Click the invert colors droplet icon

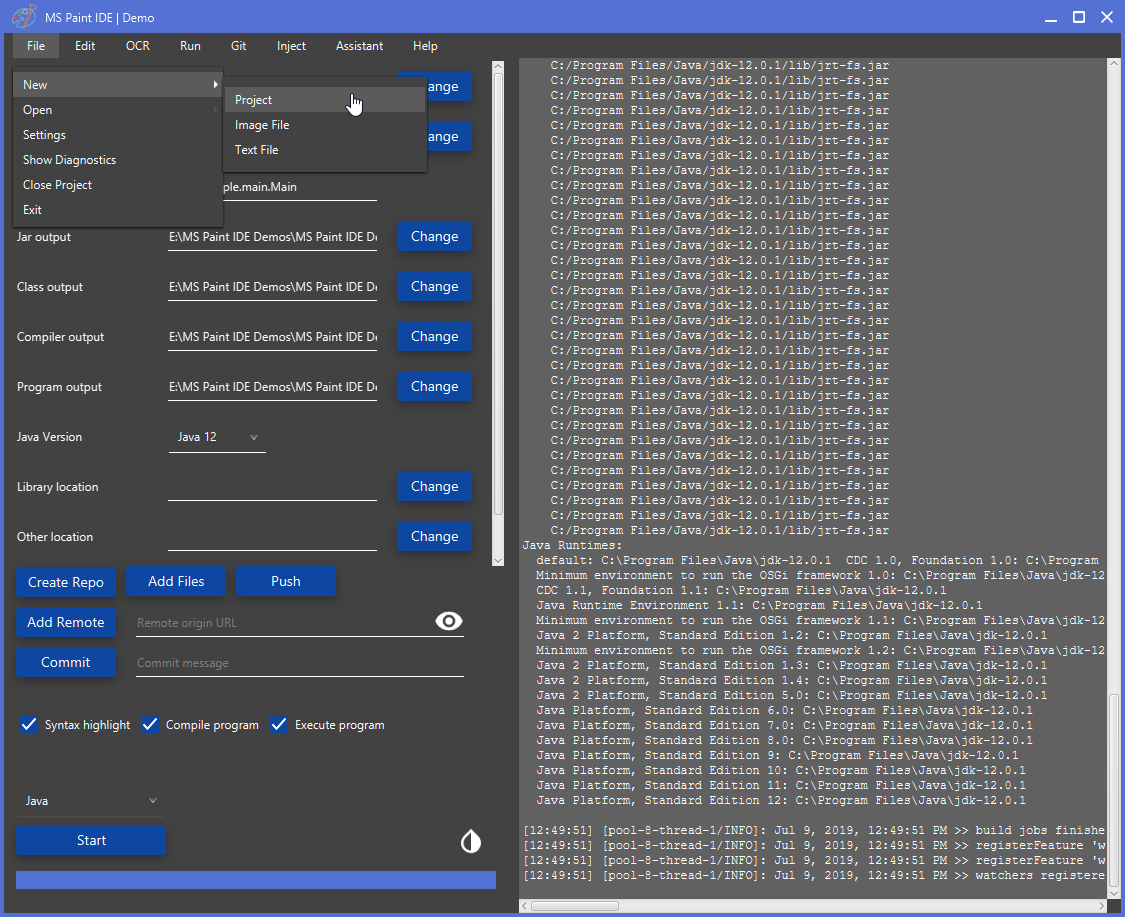471,841
